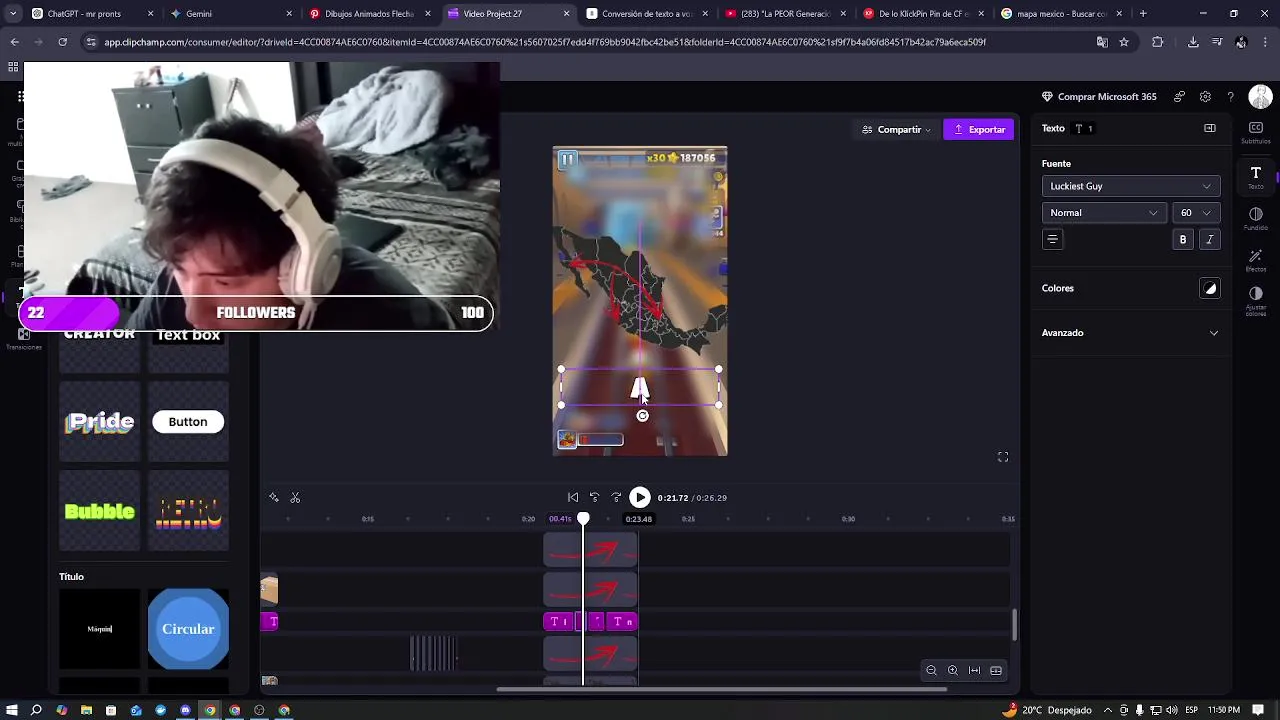Rewind five seconds
Screen dimensions: 1280x720
tap(594, 498)
